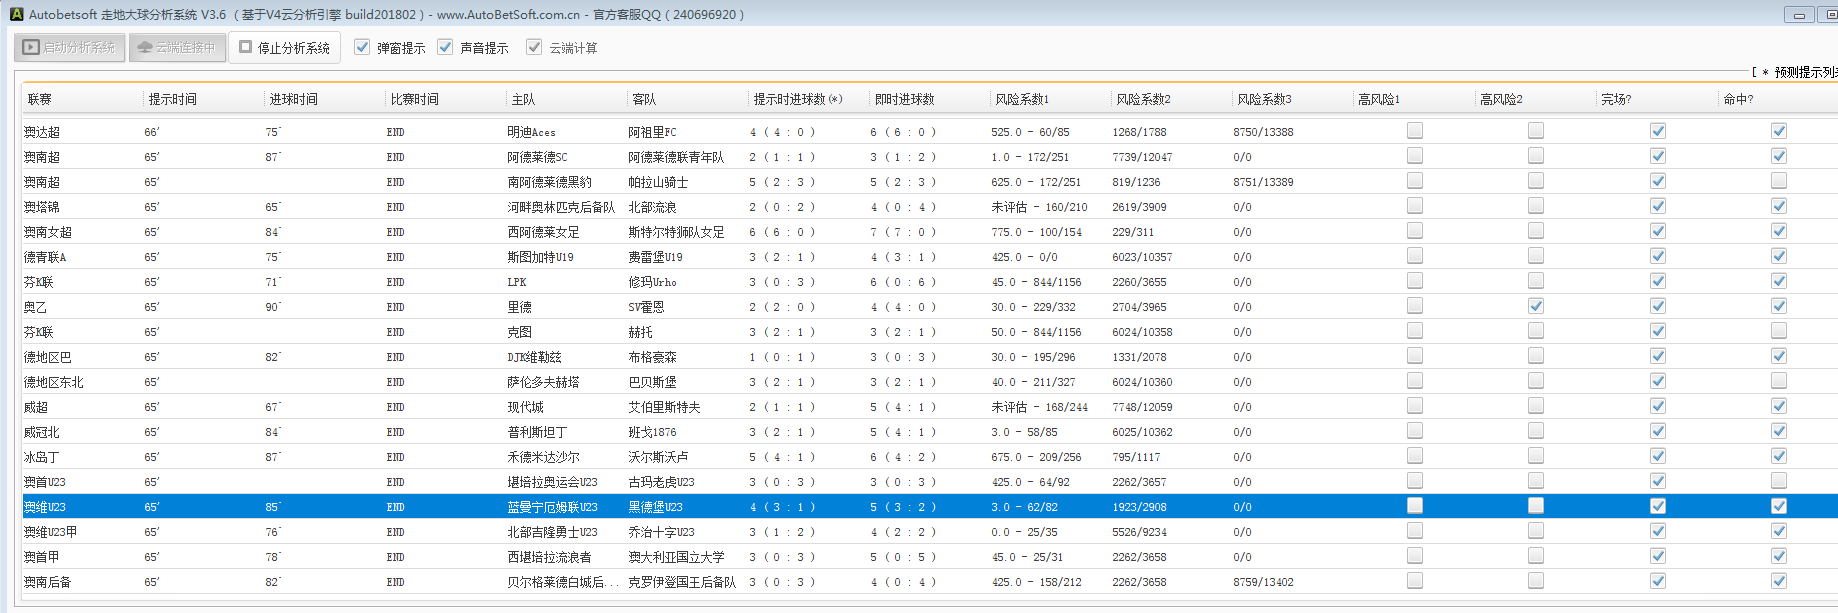The width and height of the screenshot is (1838, 613).
Task: Select the 禾德米达沙尔 vs 沃尔斯沃卢 match row
Action: click(x=543, y=457)
